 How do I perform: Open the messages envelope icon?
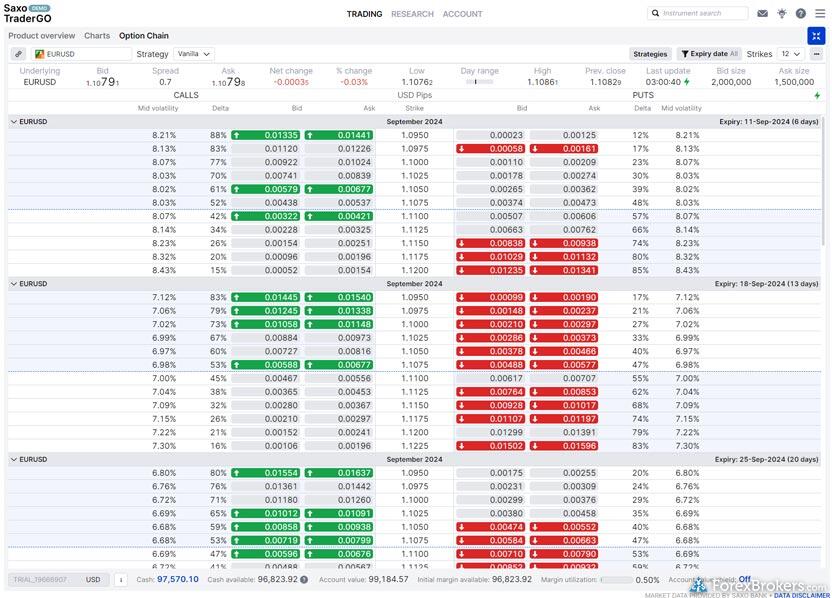pyautogui.click(x=763, y=14)
